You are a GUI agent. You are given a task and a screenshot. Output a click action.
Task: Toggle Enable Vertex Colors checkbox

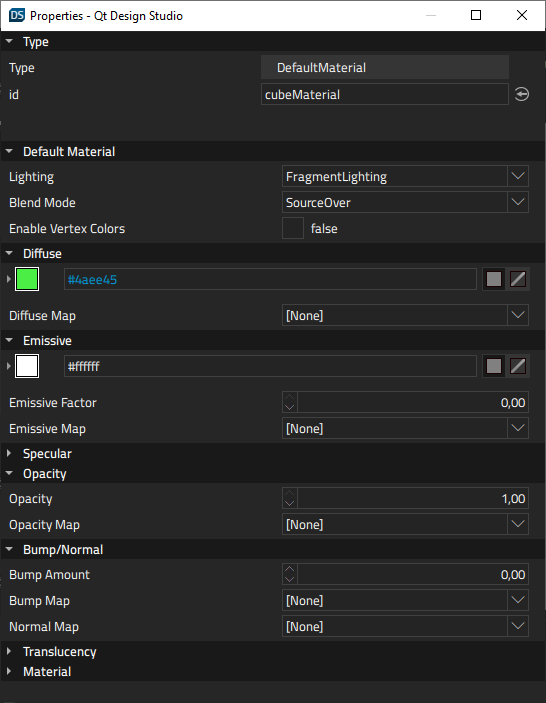pyautogui.click(x=293, y=228)
